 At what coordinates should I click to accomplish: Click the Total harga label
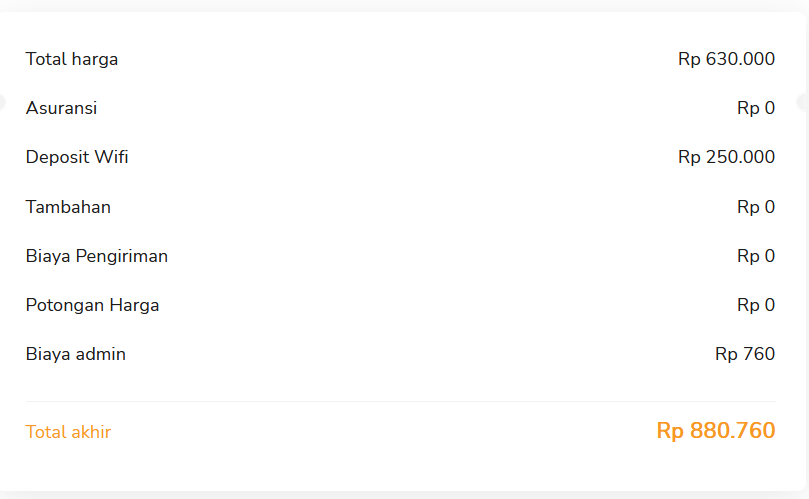[x=72, y=59]
